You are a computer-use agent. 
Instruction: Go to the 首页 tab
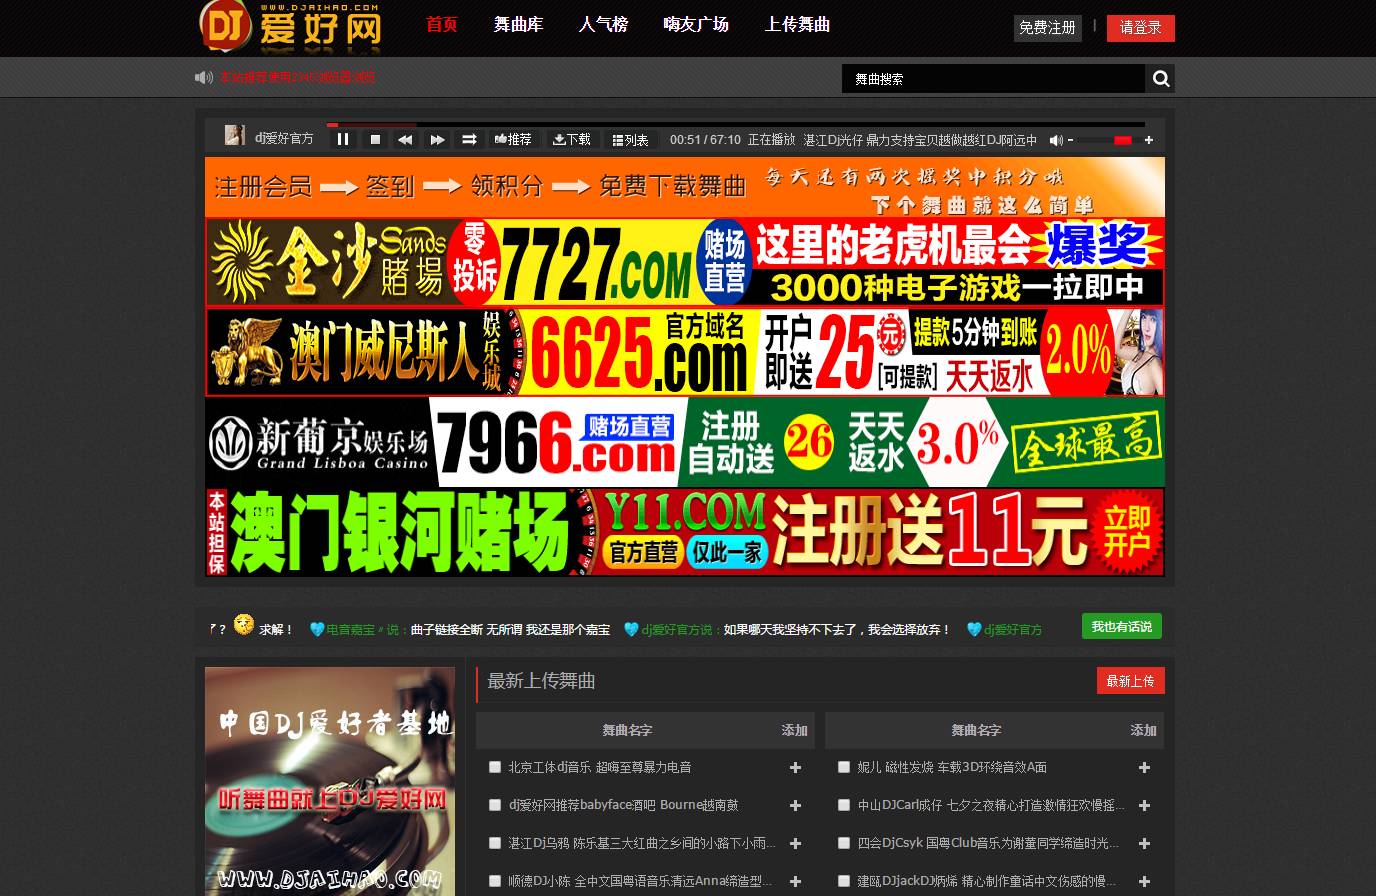point(442,24)
